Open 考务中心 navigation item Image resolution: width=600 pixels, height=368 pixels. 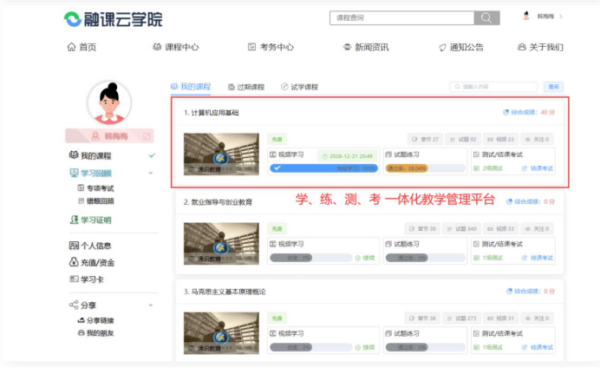click(x=271, y=47)
